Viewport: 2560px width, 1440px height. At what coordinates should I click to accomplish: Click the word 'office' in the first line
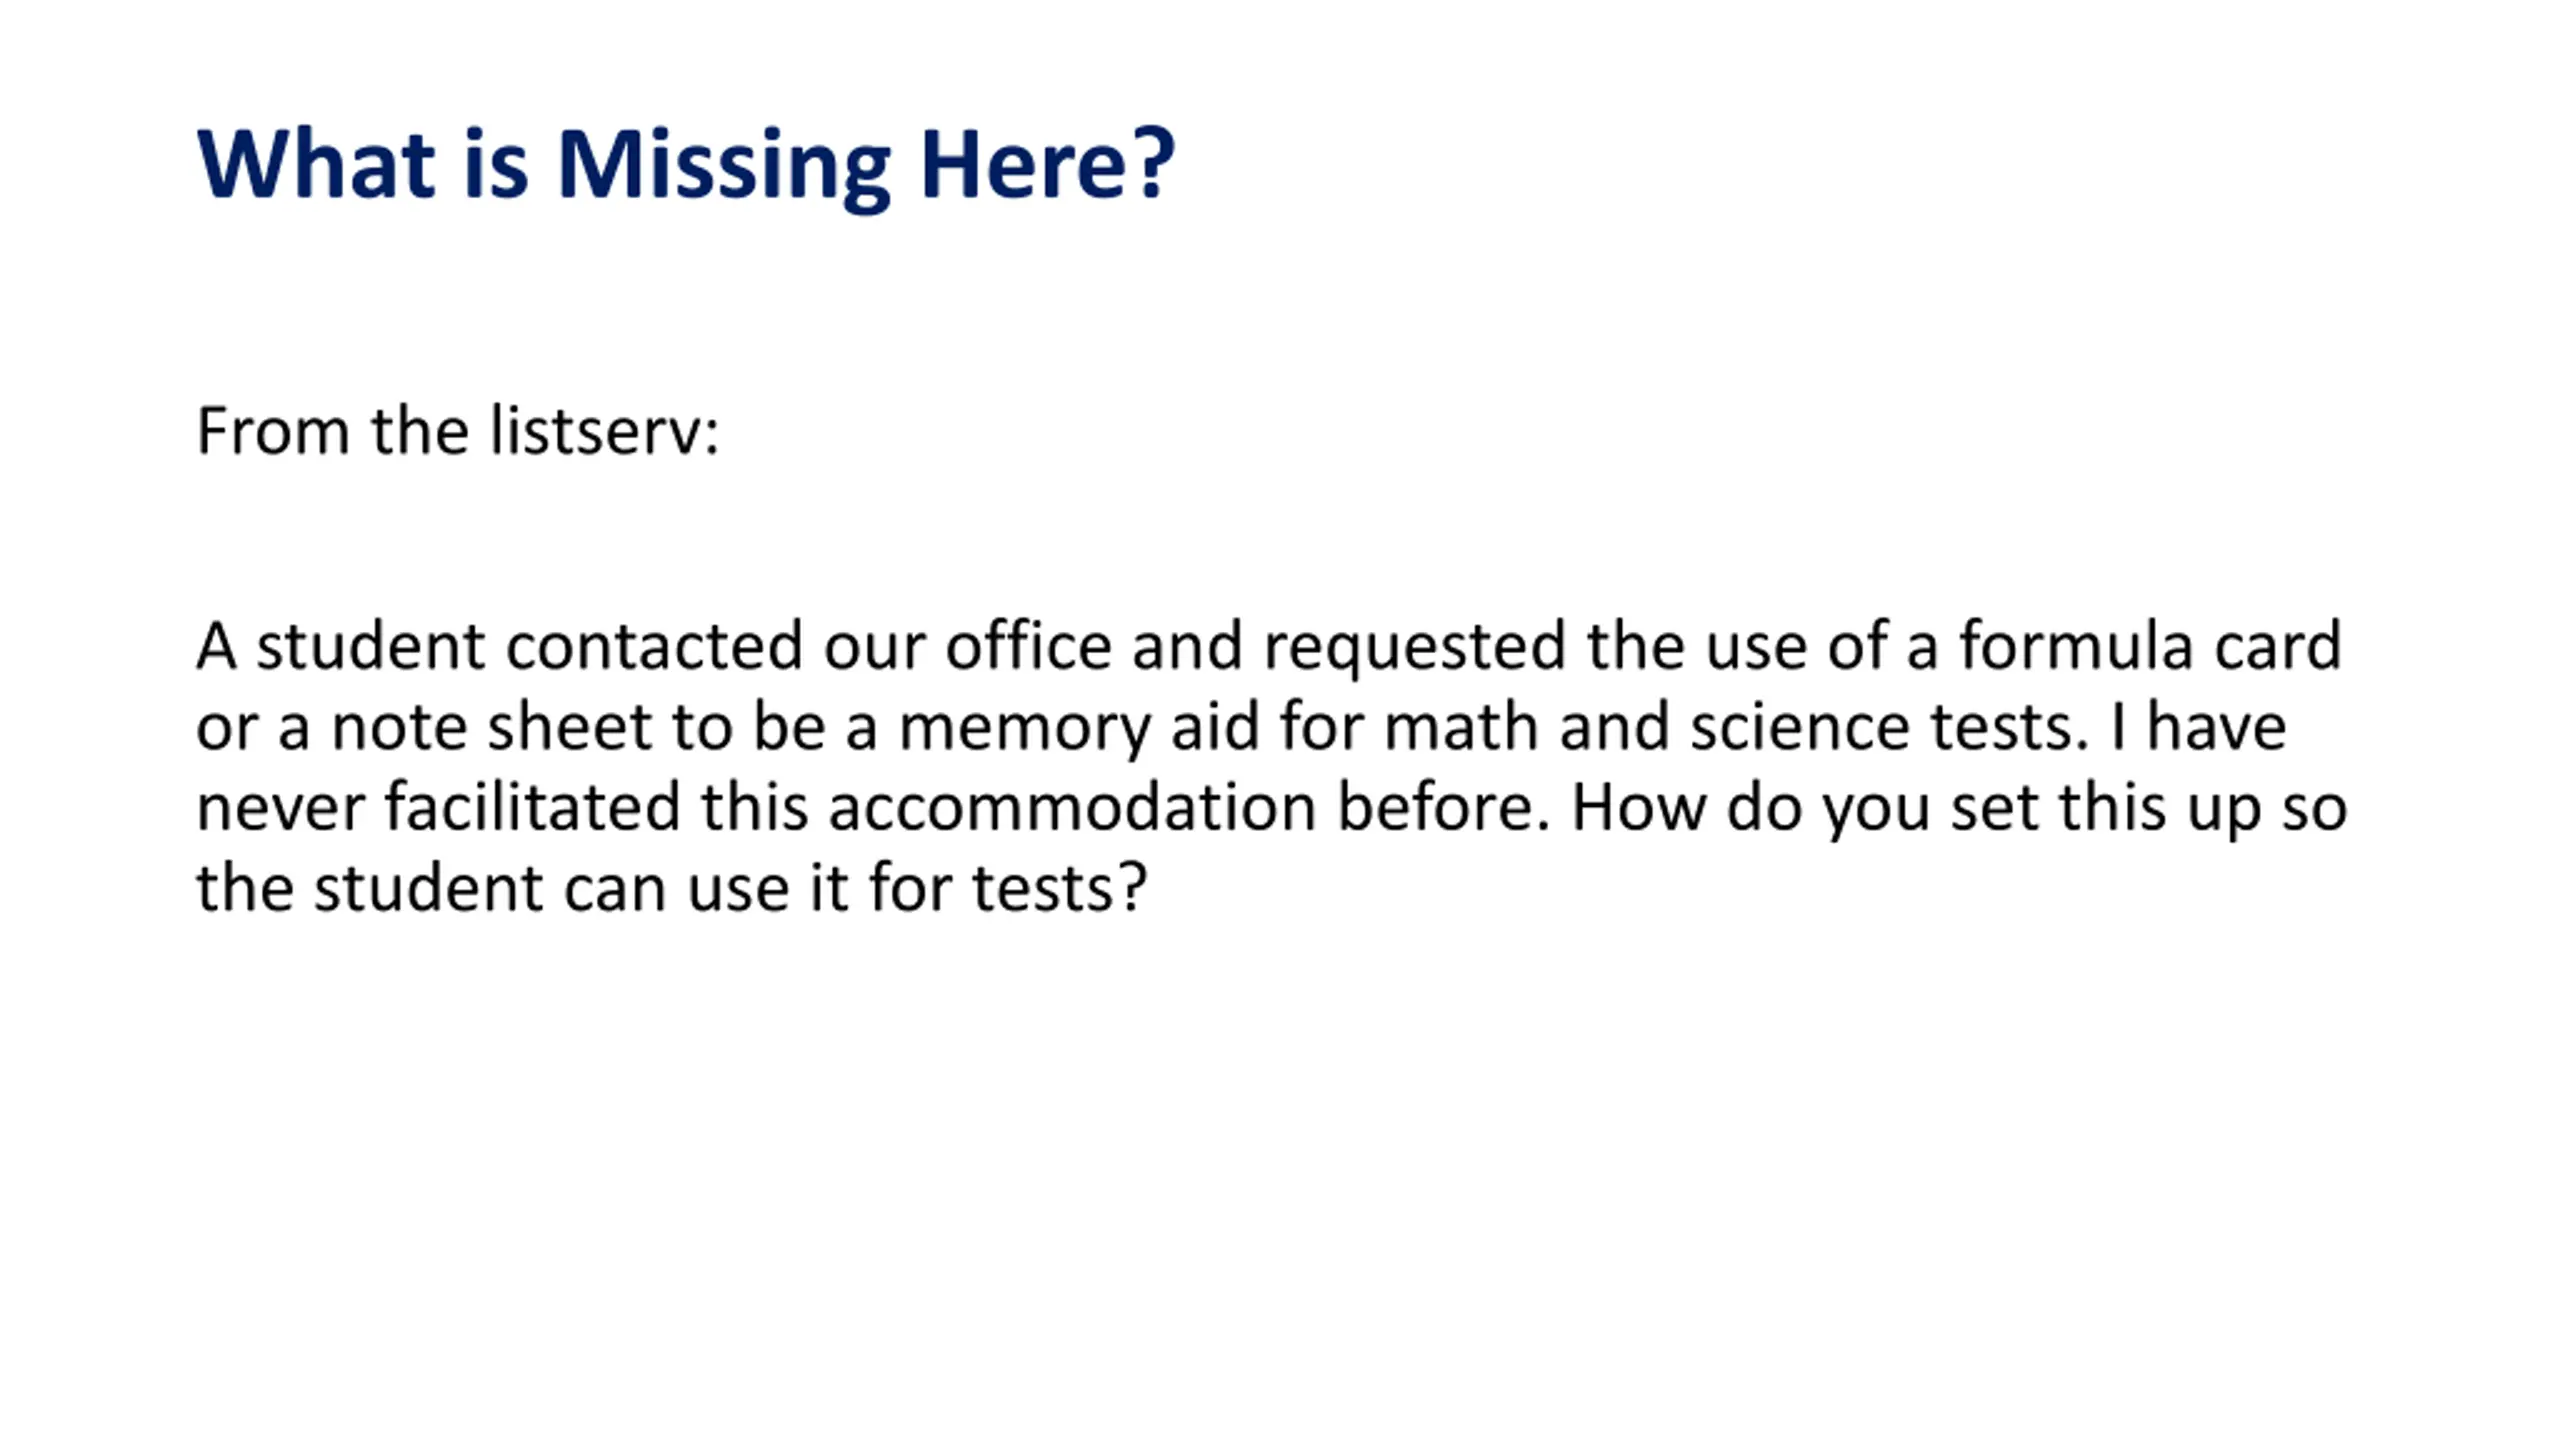point(1028,645)
